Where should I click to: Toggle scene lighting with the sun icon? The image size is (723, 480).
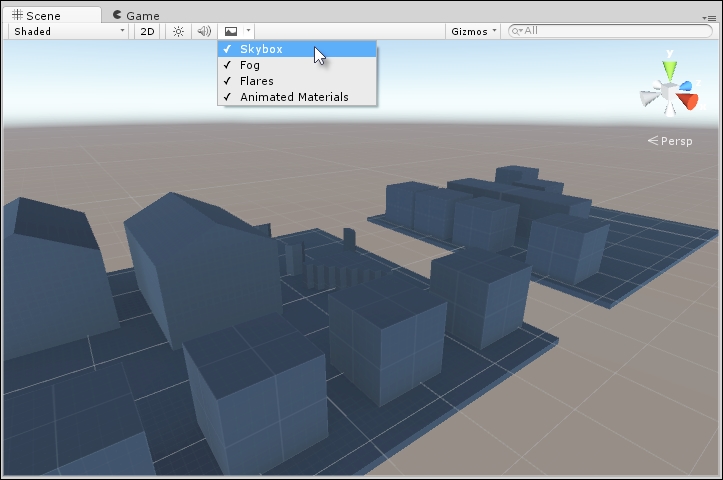pyautogui.click(x=178, y=31)
